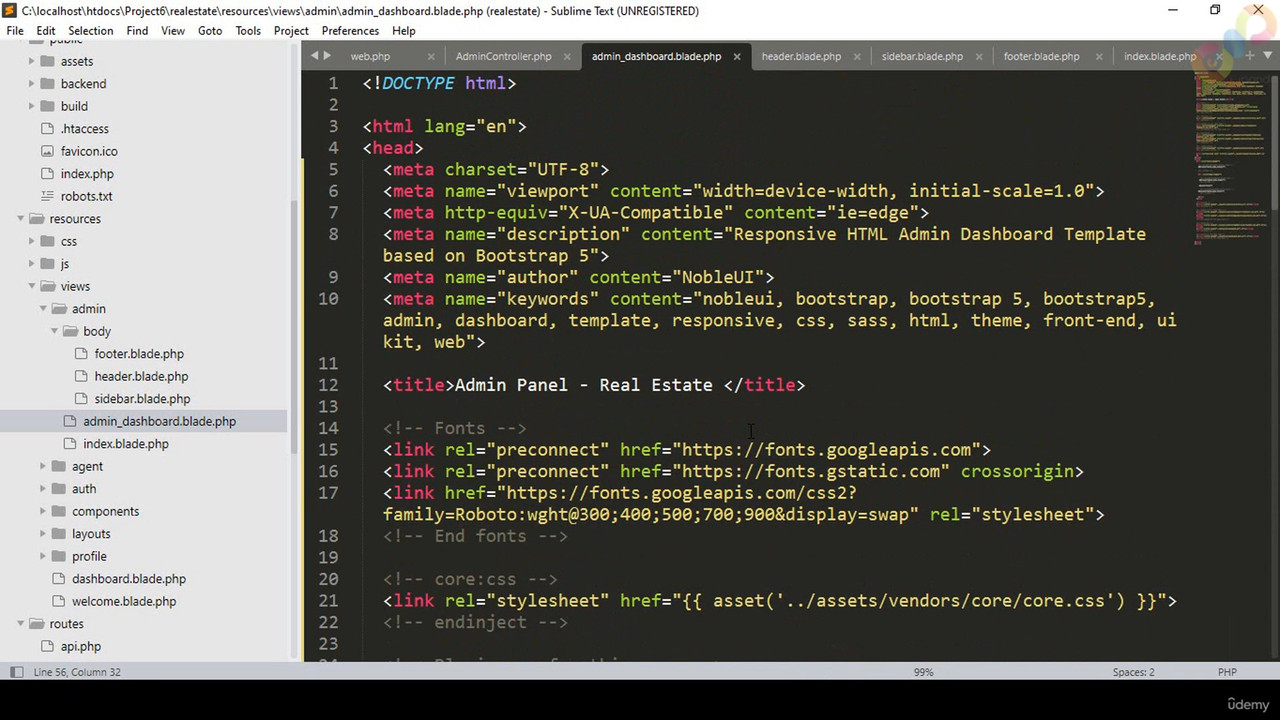
Task: Click the Line 56, Column 32 indicator
Action: [x=77, y=672]
